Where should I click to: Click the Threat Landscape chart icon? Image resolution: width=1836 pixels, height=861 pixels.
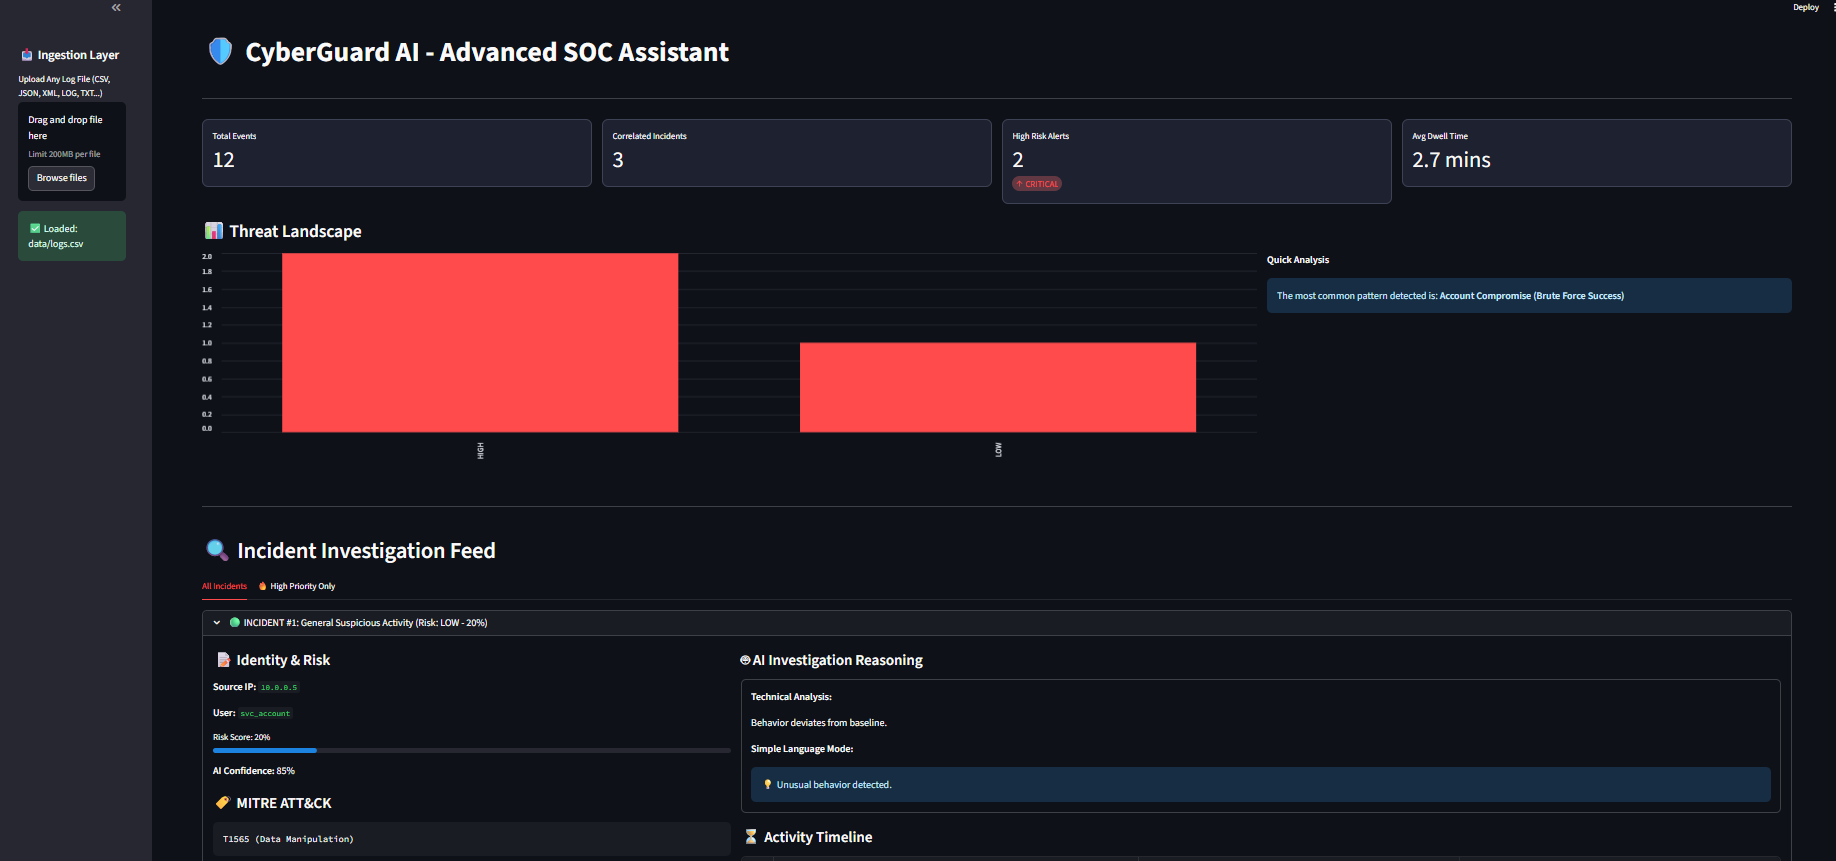214,231
